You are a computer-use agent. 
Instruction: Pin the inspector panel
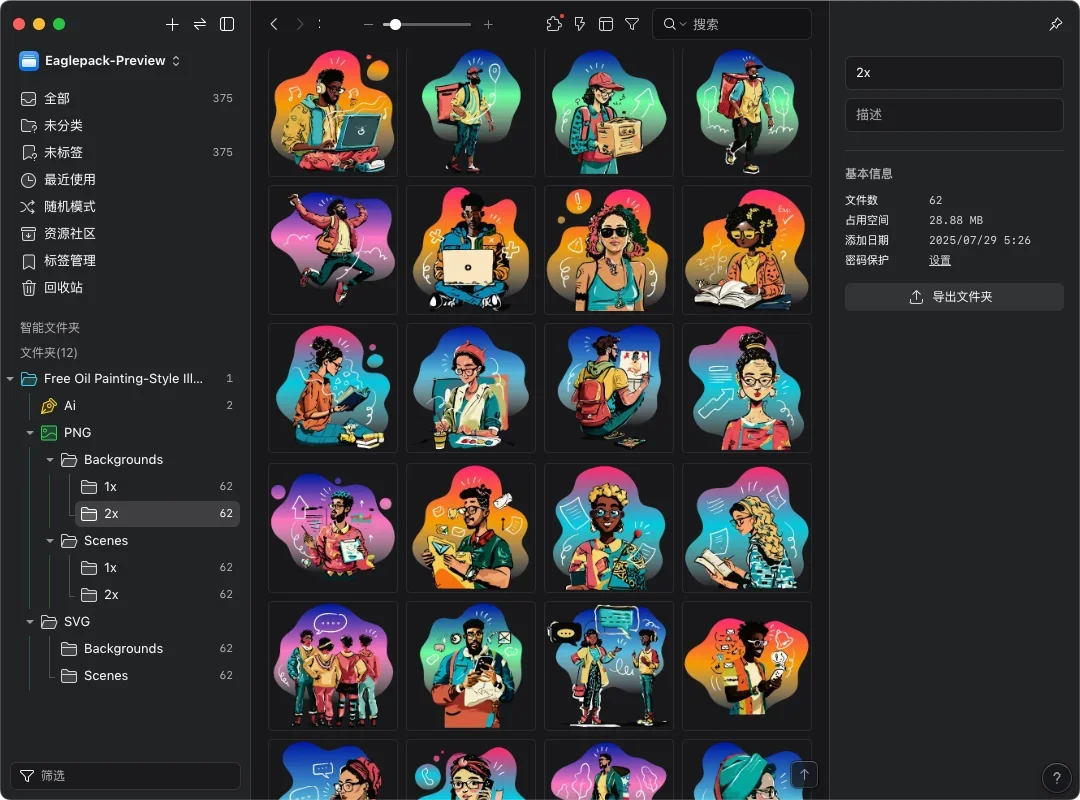1056,24
